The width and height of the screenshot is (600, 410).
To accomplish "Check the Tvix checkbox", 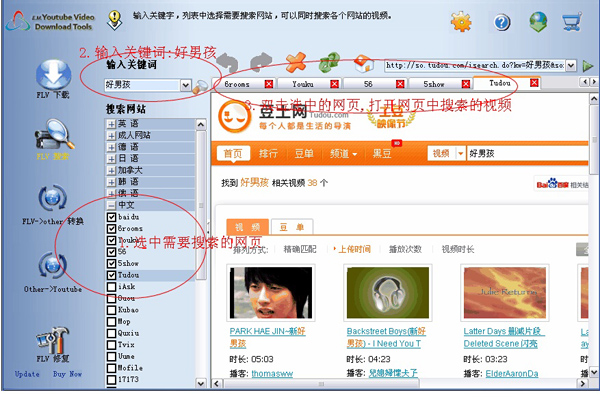I will 111,345.
